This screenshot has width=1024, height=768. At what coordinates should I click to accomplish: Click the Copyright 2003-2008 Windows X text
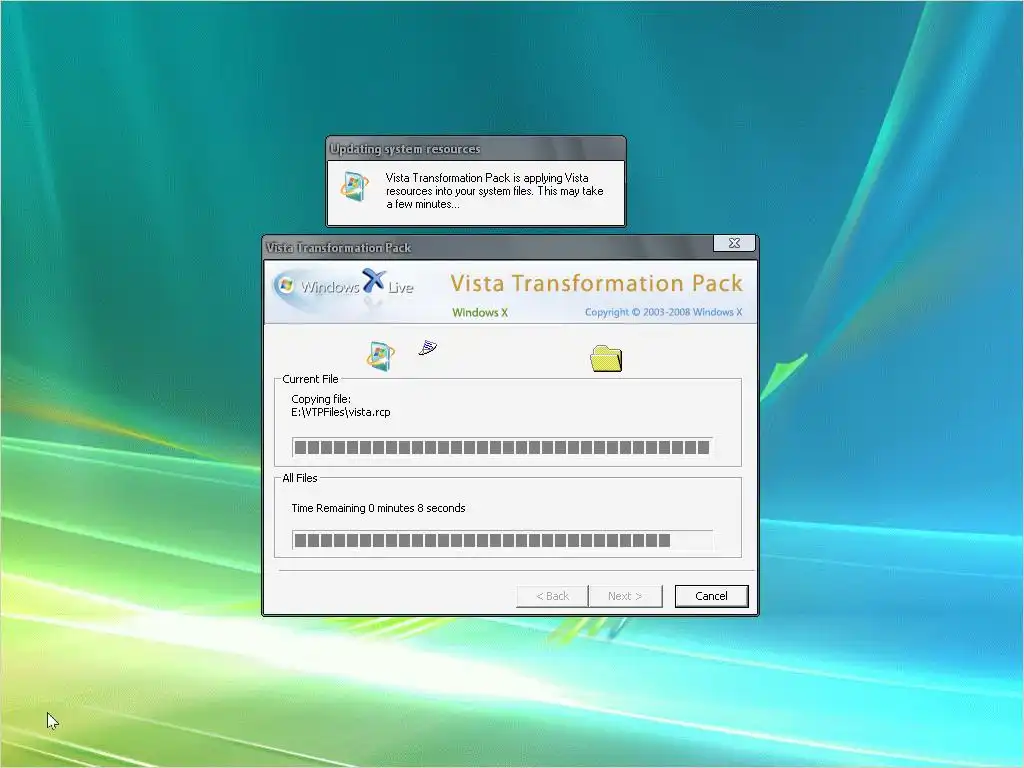tap(664, 312)
